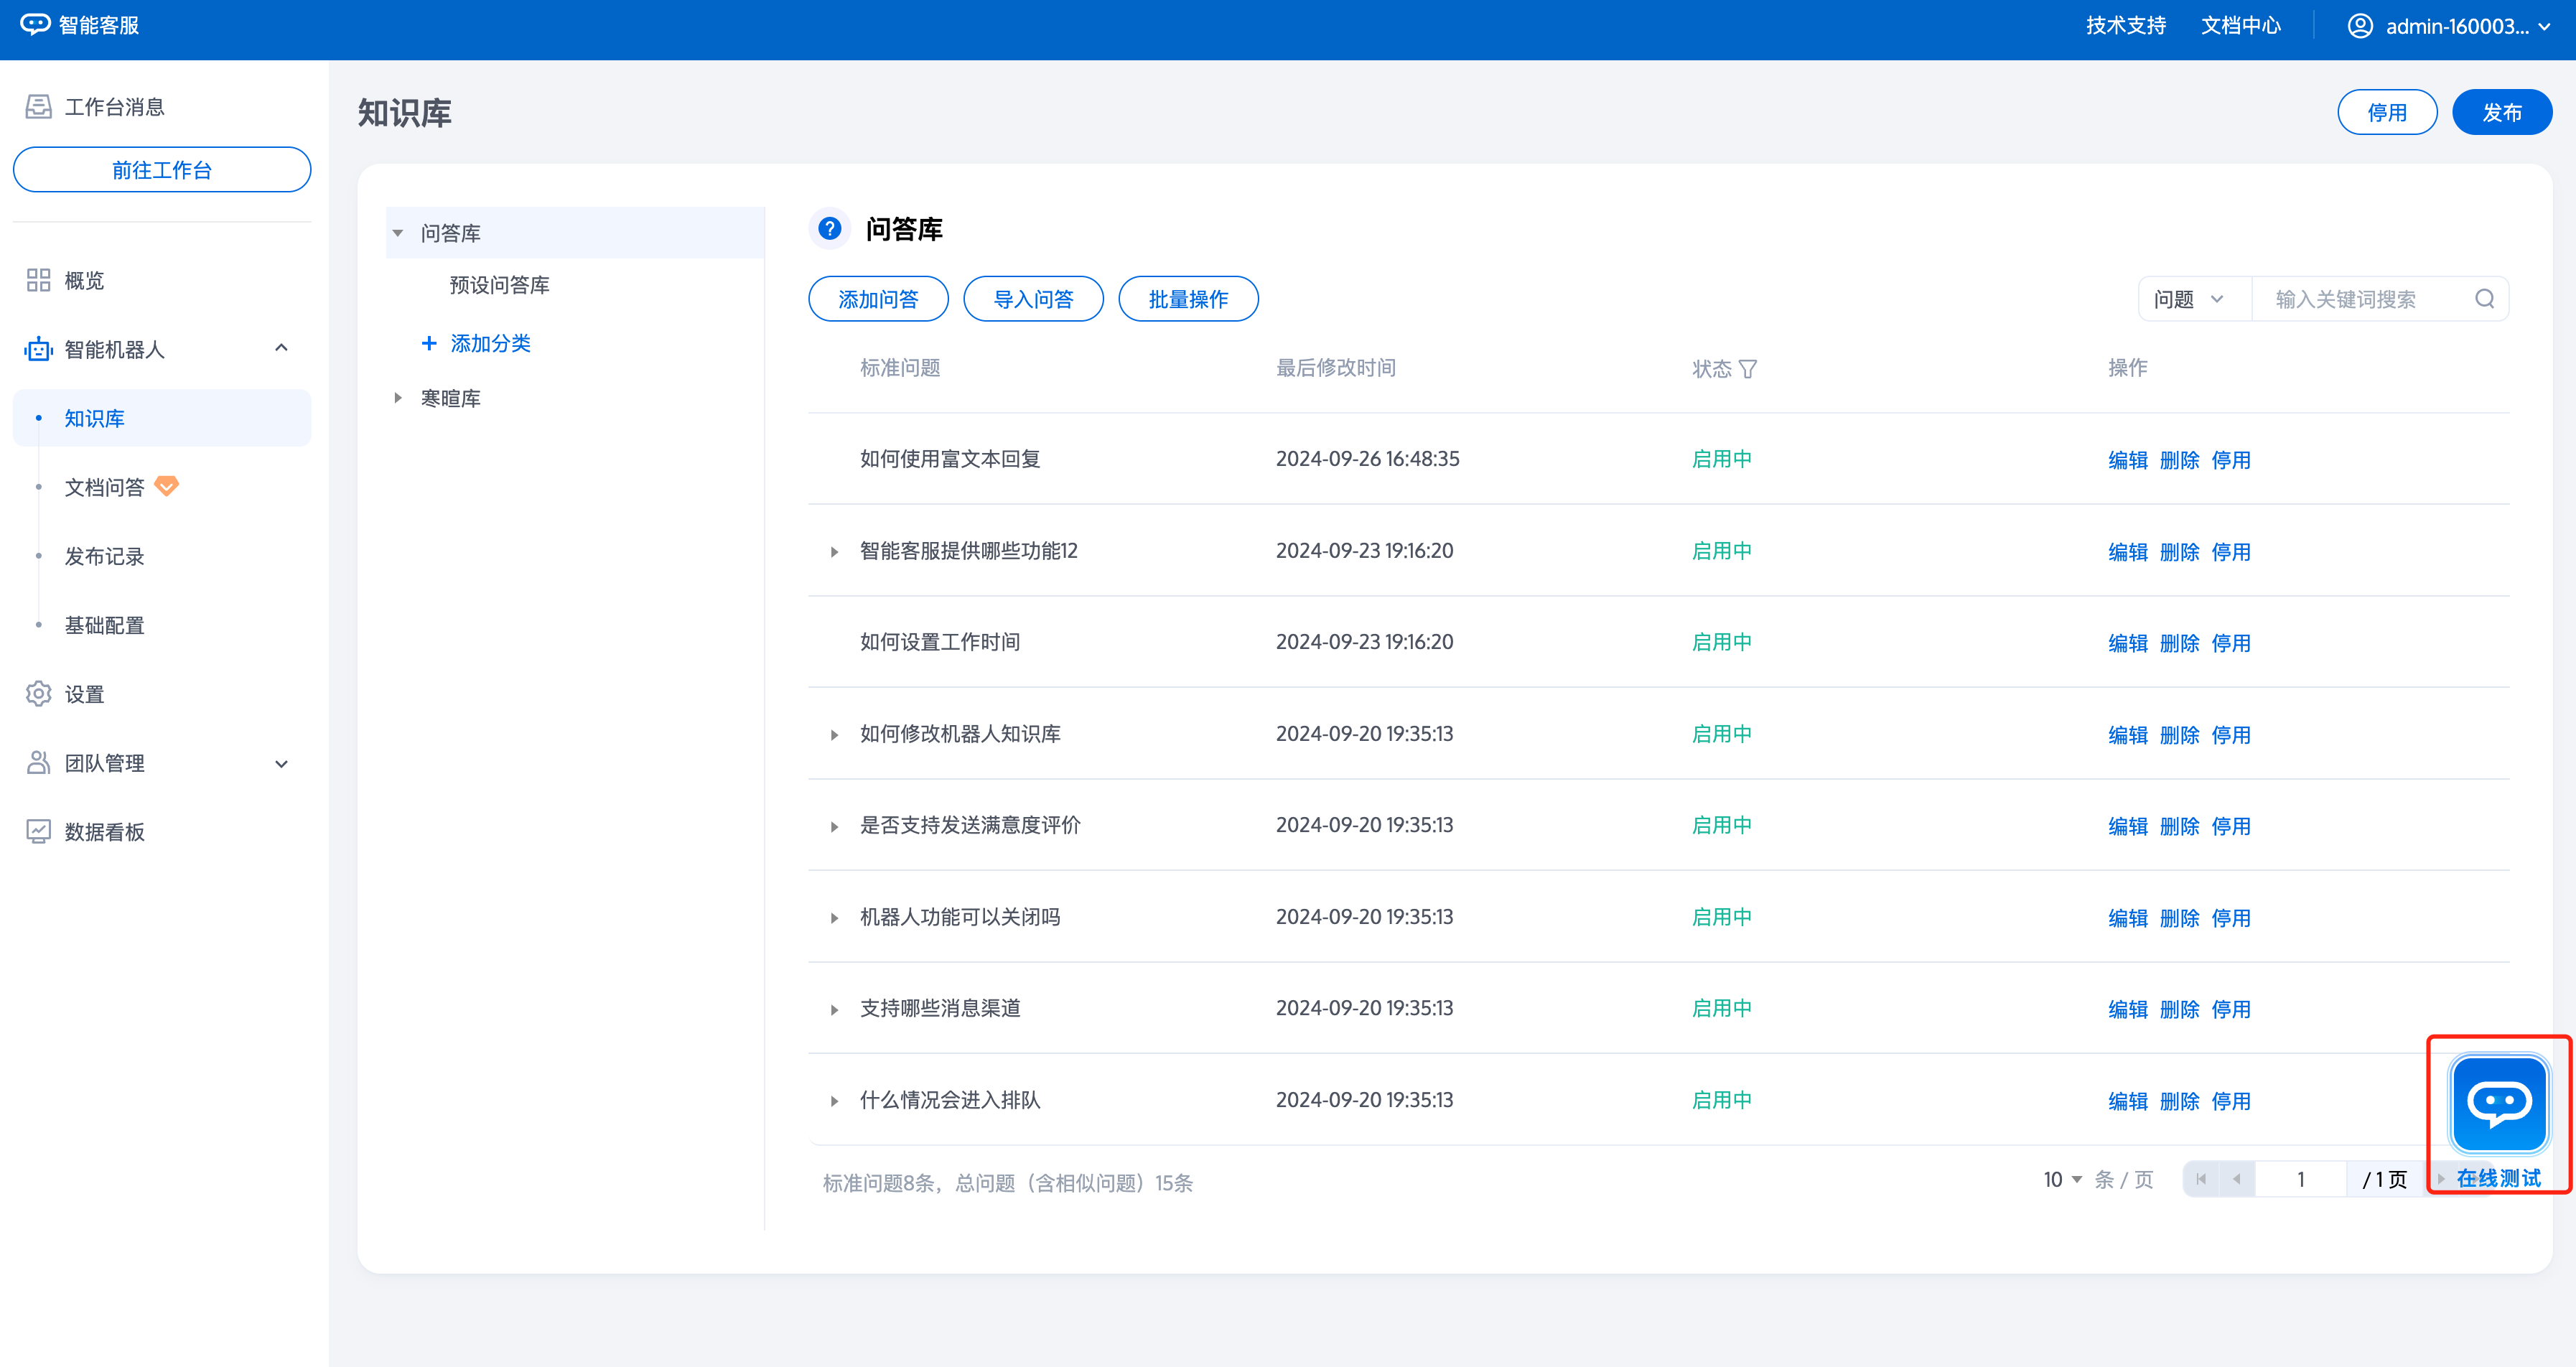The height and width of the screenshot is (1367, 2576).
Task: Expand the 智能客服提供哪些功能12 row
Action: click(x=834, y=552)
